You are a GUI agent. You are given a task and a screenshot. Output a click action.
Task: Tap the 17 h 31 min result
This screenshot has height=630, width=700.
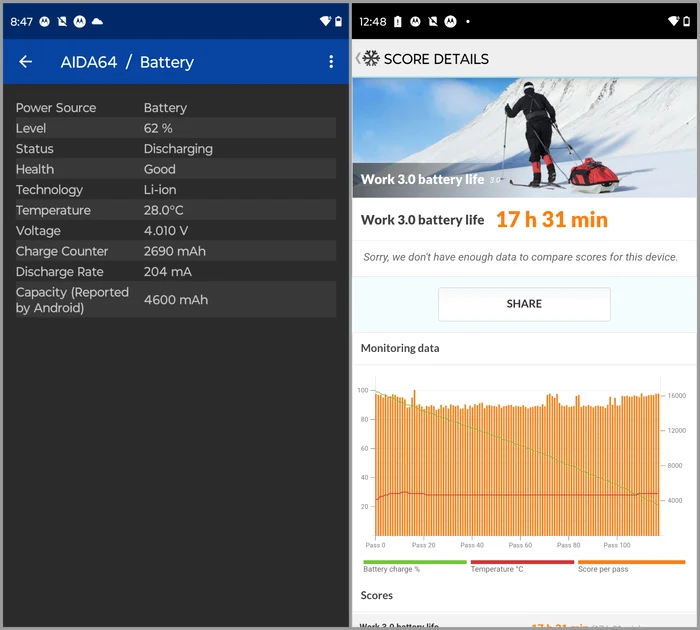[x=552, y=220]
